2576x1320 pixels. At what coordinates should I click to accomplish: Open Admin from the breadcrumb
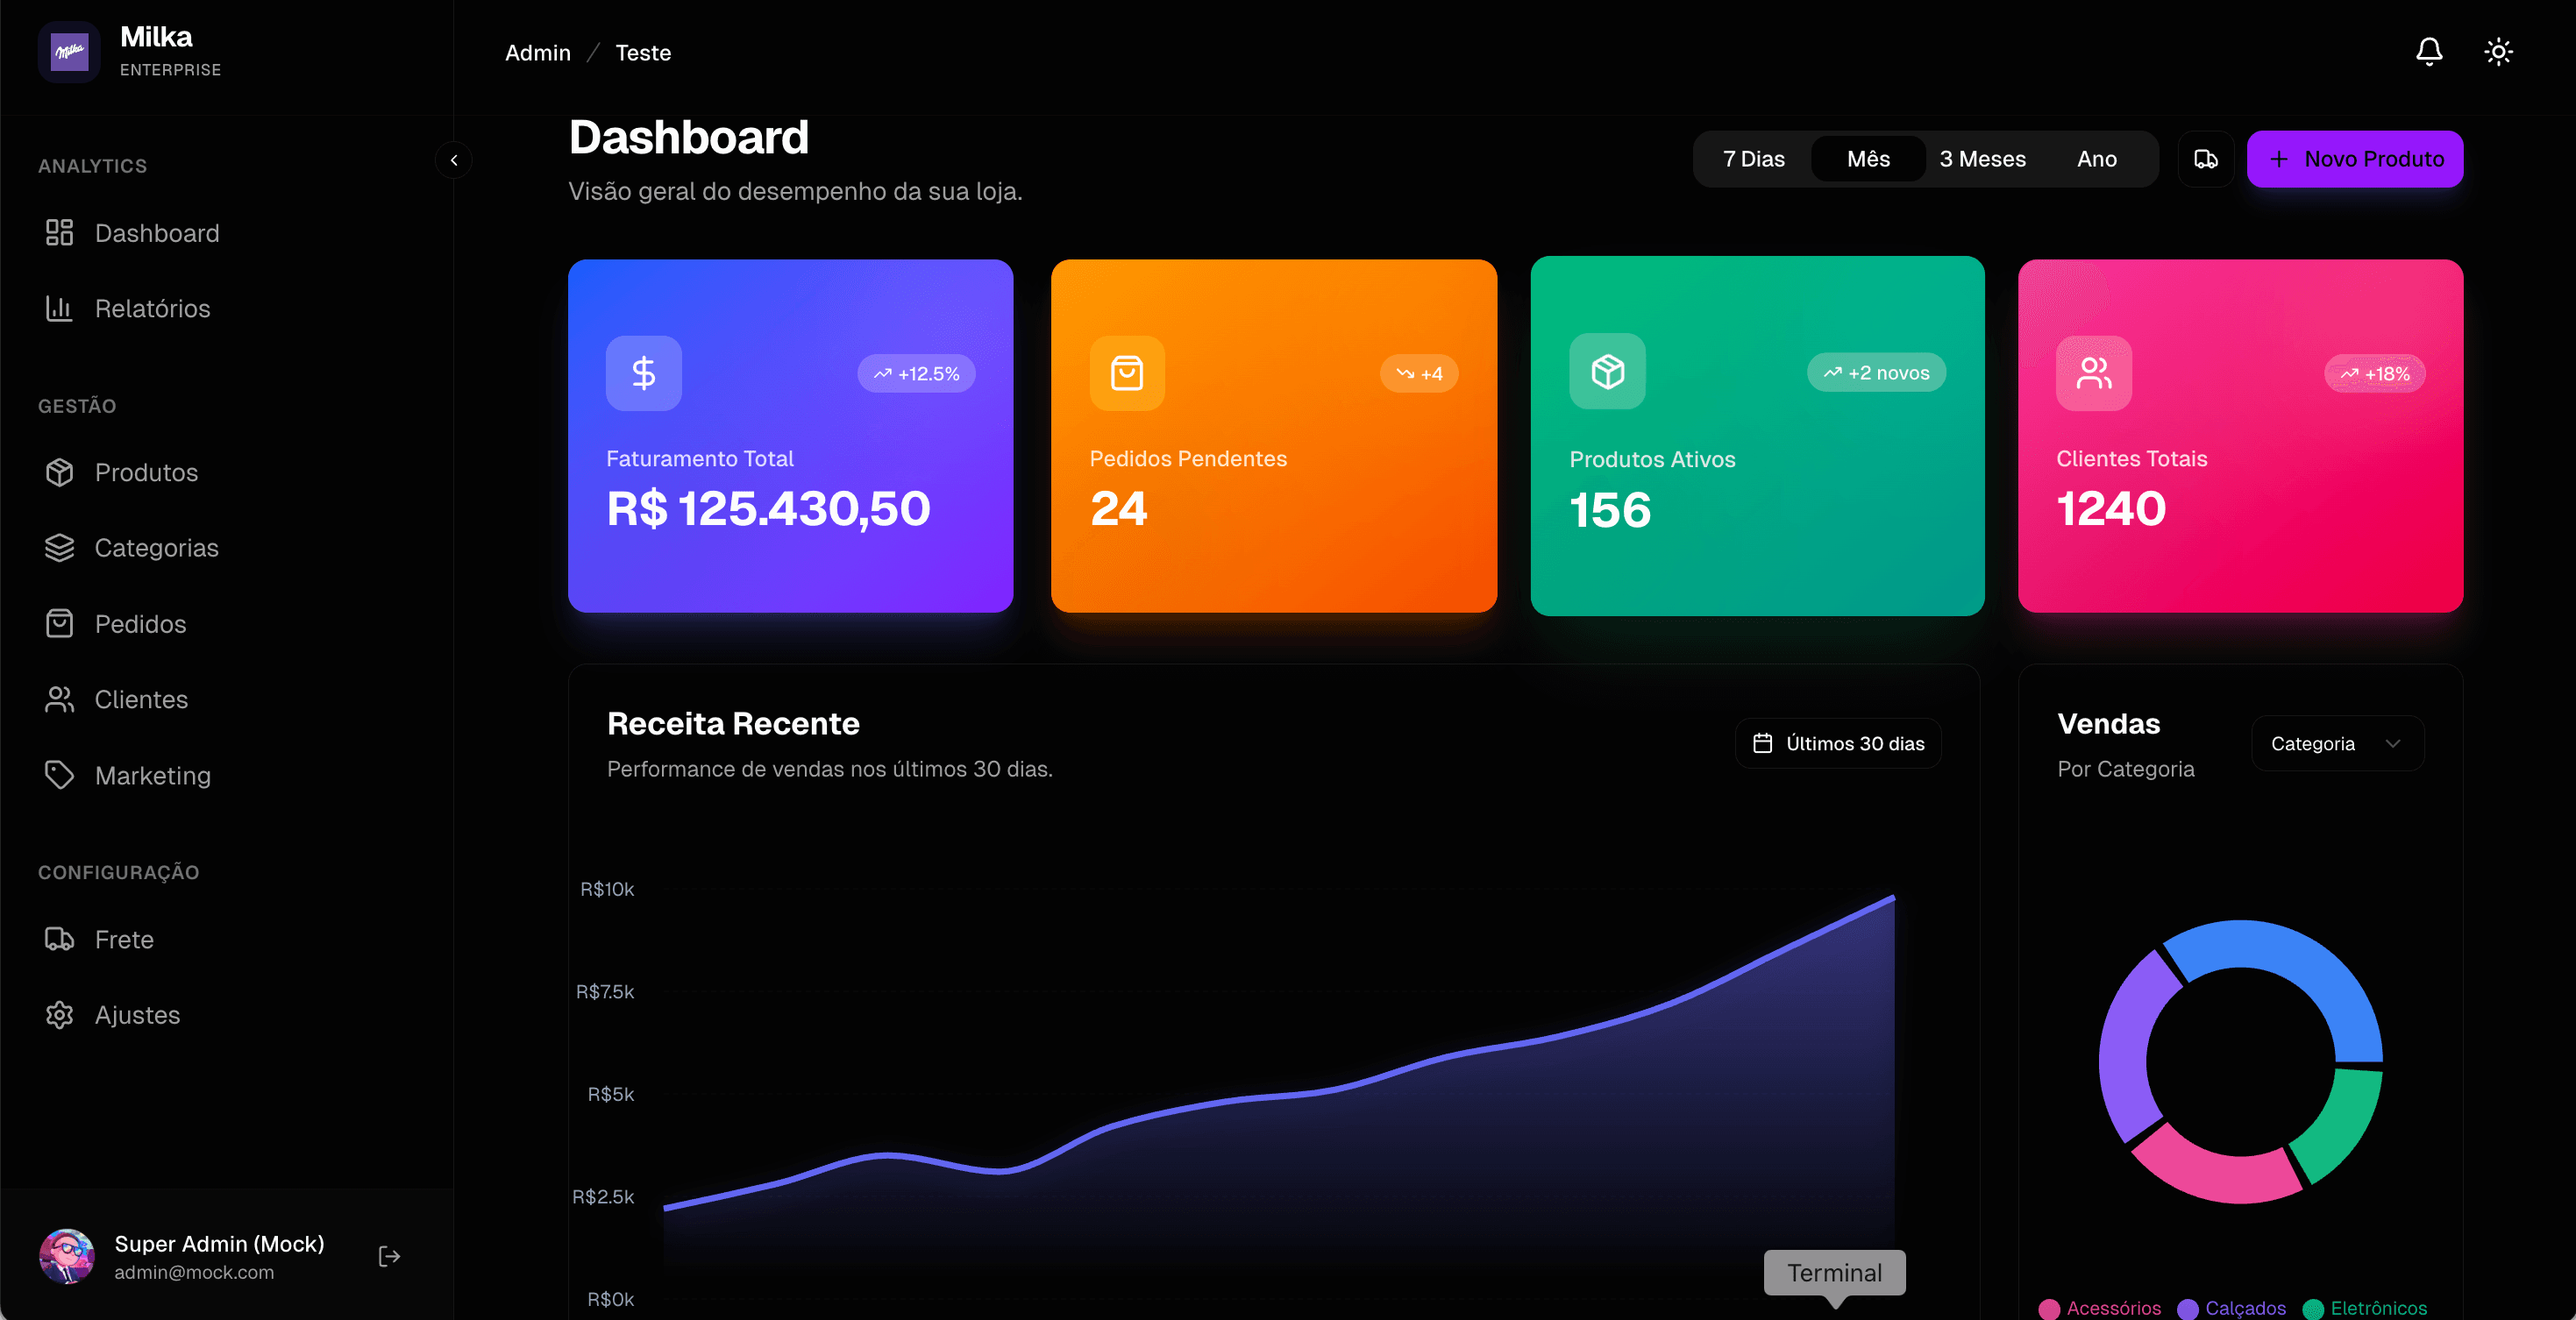tap(537, 52)
